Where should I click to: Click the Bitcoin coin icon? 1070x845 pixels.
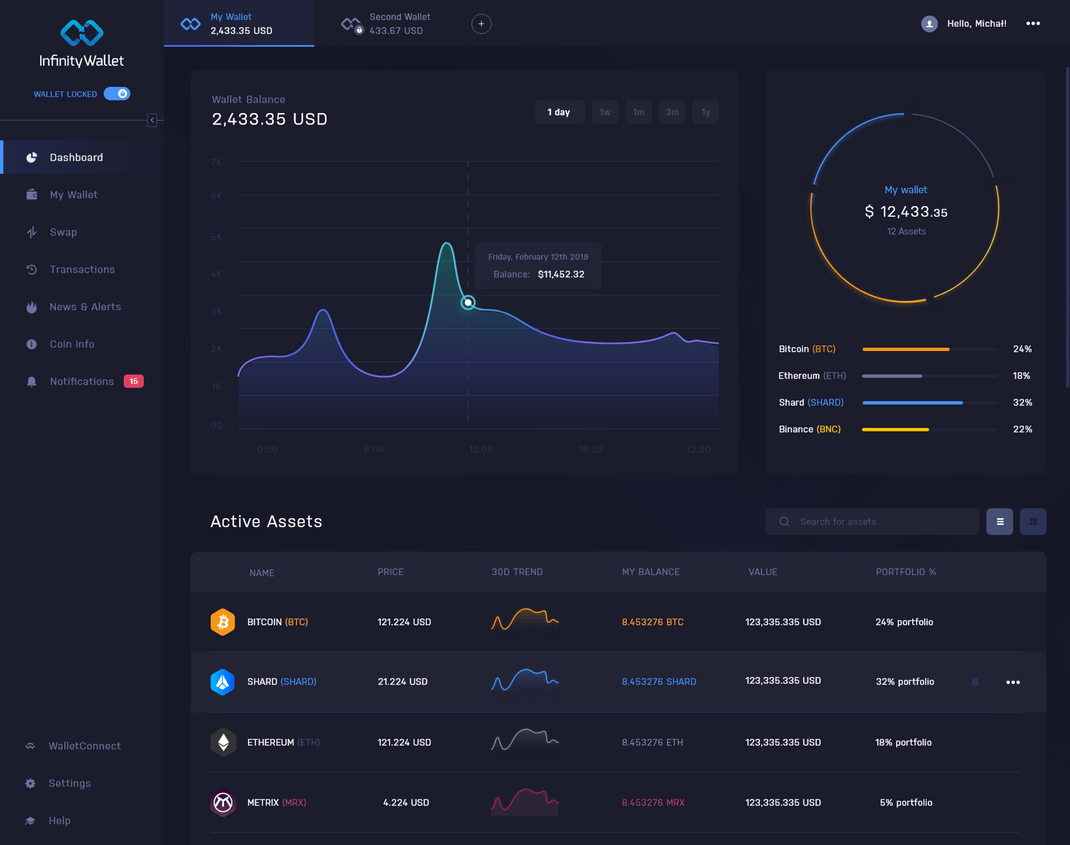[222, 622]
